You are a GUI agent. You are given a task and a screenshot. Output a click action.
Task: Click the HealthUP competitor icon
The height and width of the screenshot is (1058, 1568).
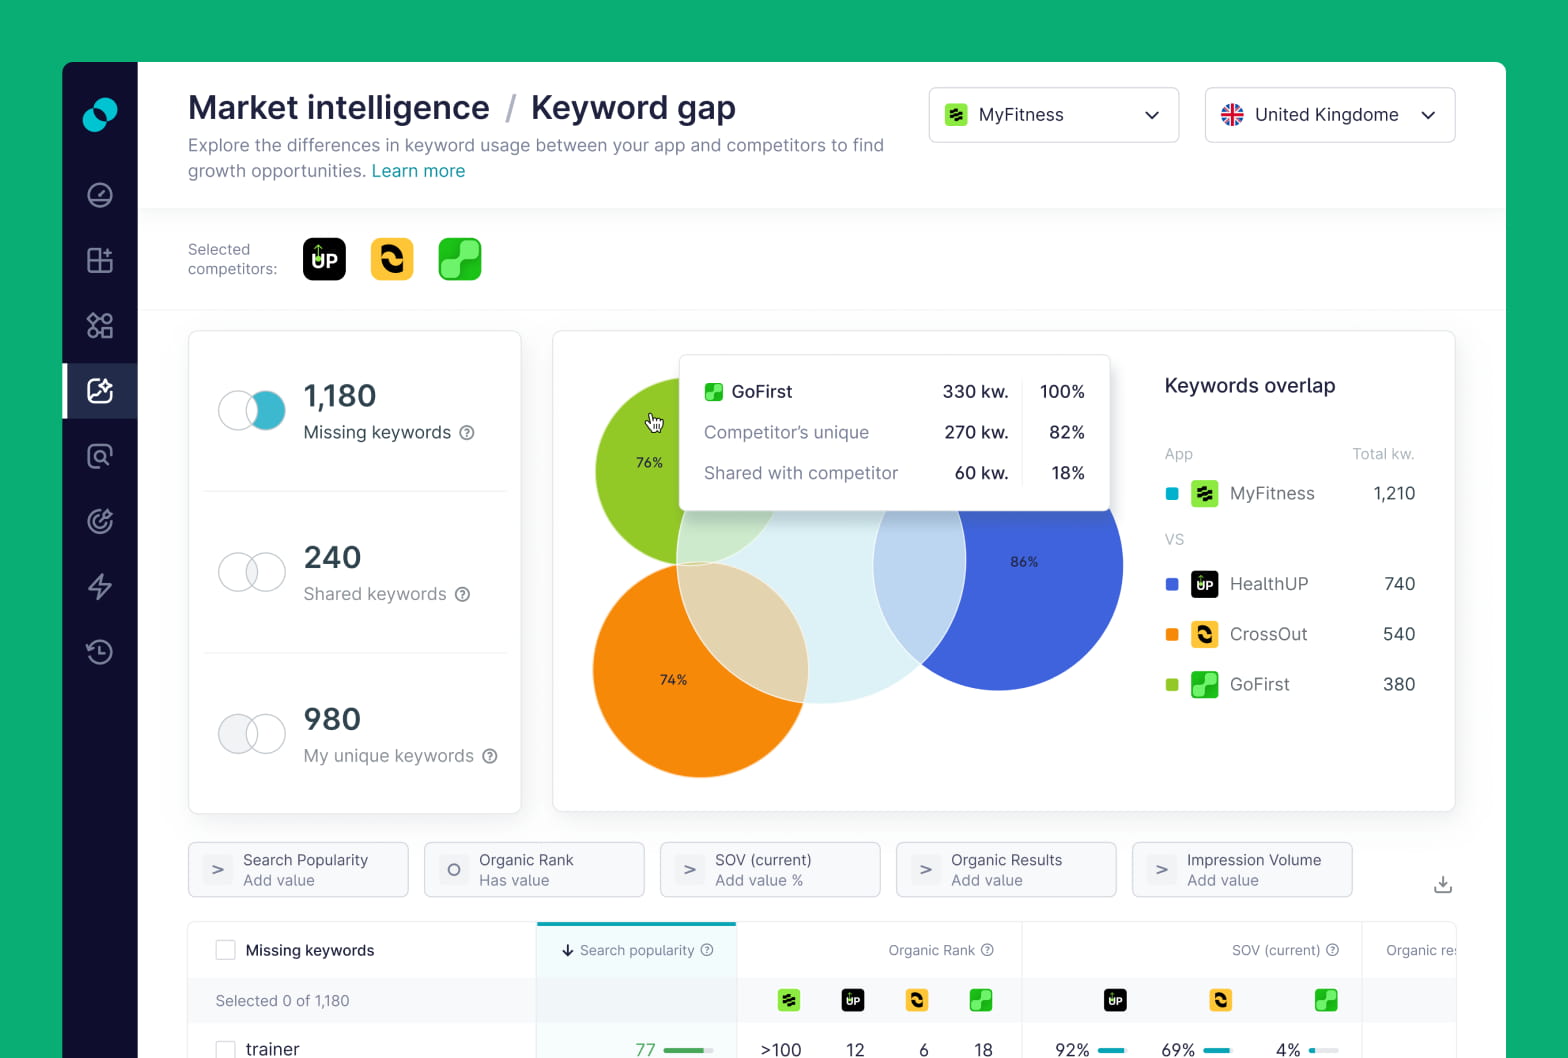pyautogui.click(x=324, y=259)
